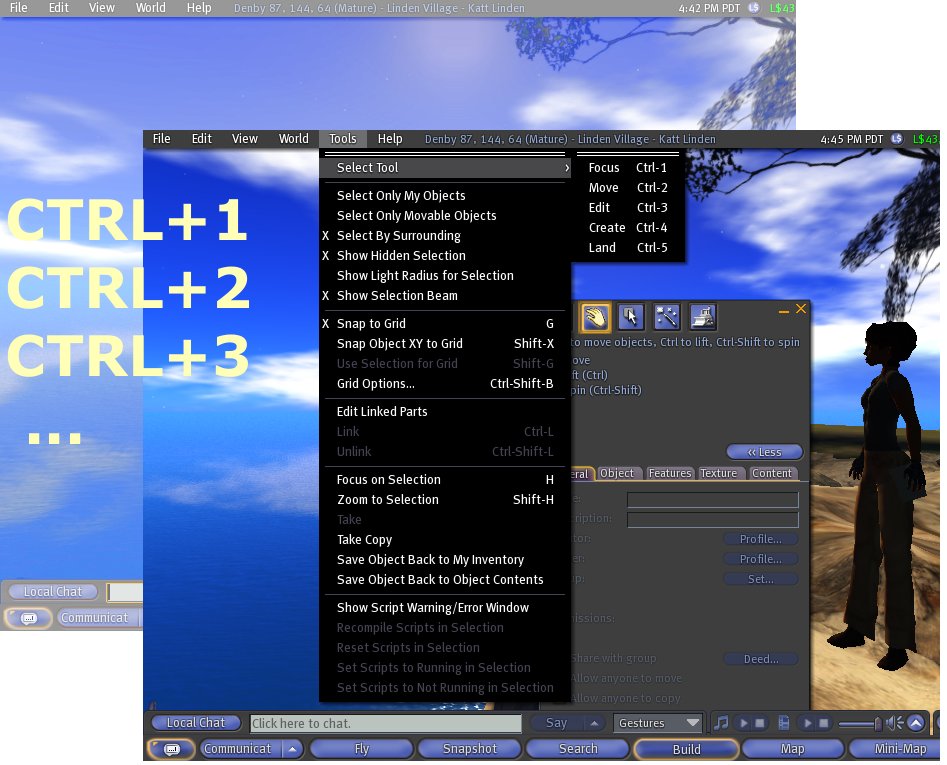Click the Fly button

361,749
